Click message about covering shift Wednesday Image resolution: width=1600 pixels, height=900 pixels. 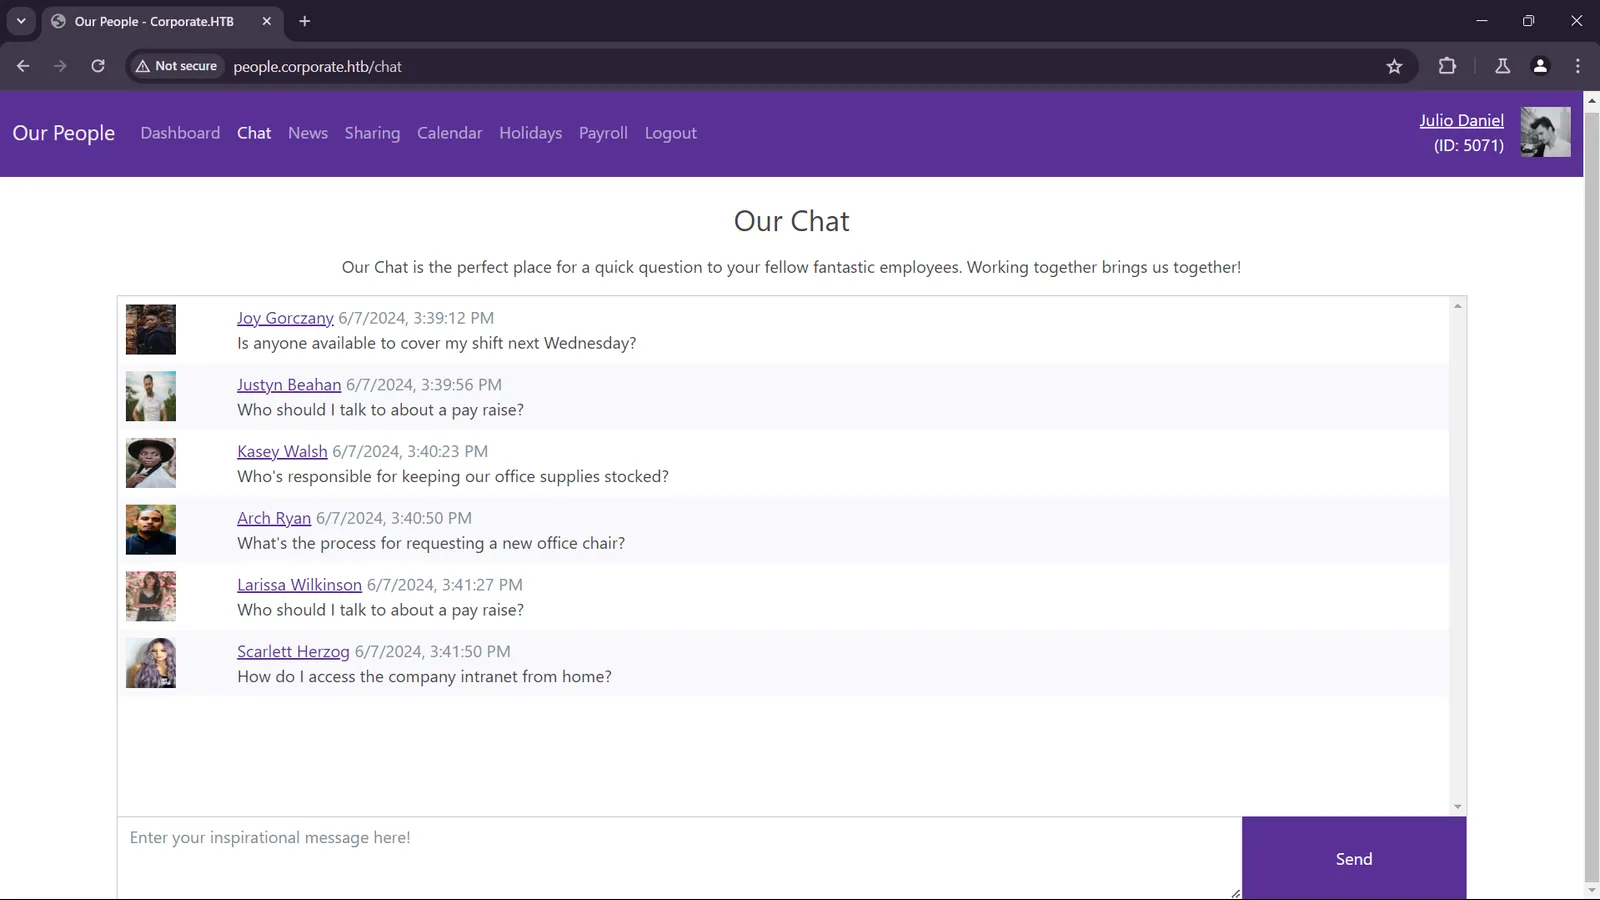coord(436,343)
